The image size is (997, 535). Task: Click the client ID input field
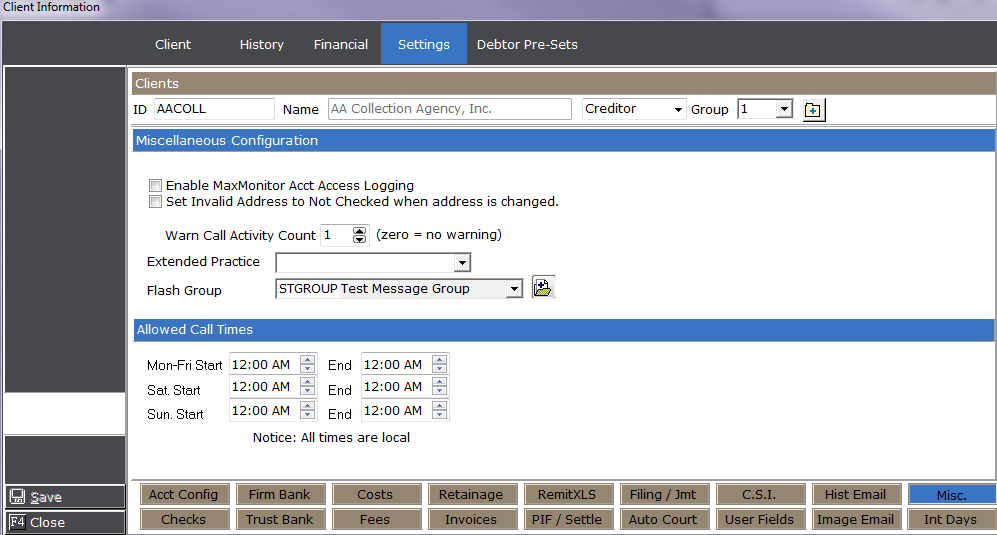pyautogui.click(x=213, y=109)
